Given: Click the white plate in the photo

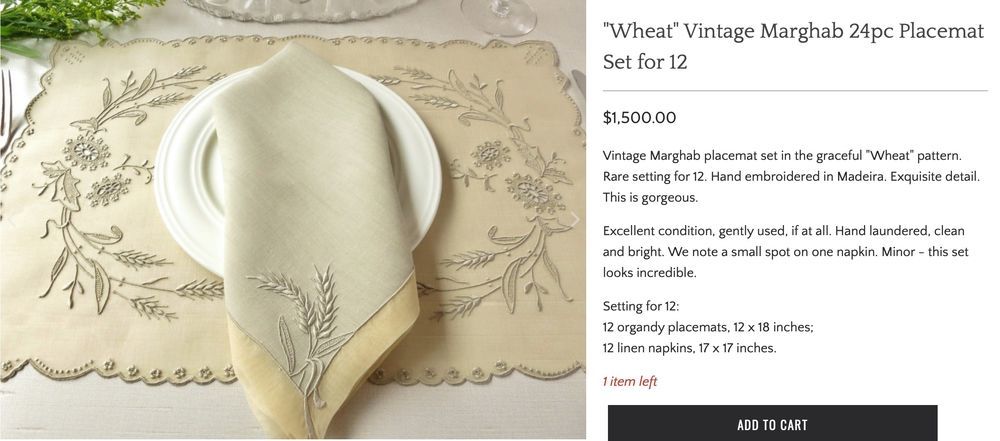Looking at the screenshot, I should [190, 170].
